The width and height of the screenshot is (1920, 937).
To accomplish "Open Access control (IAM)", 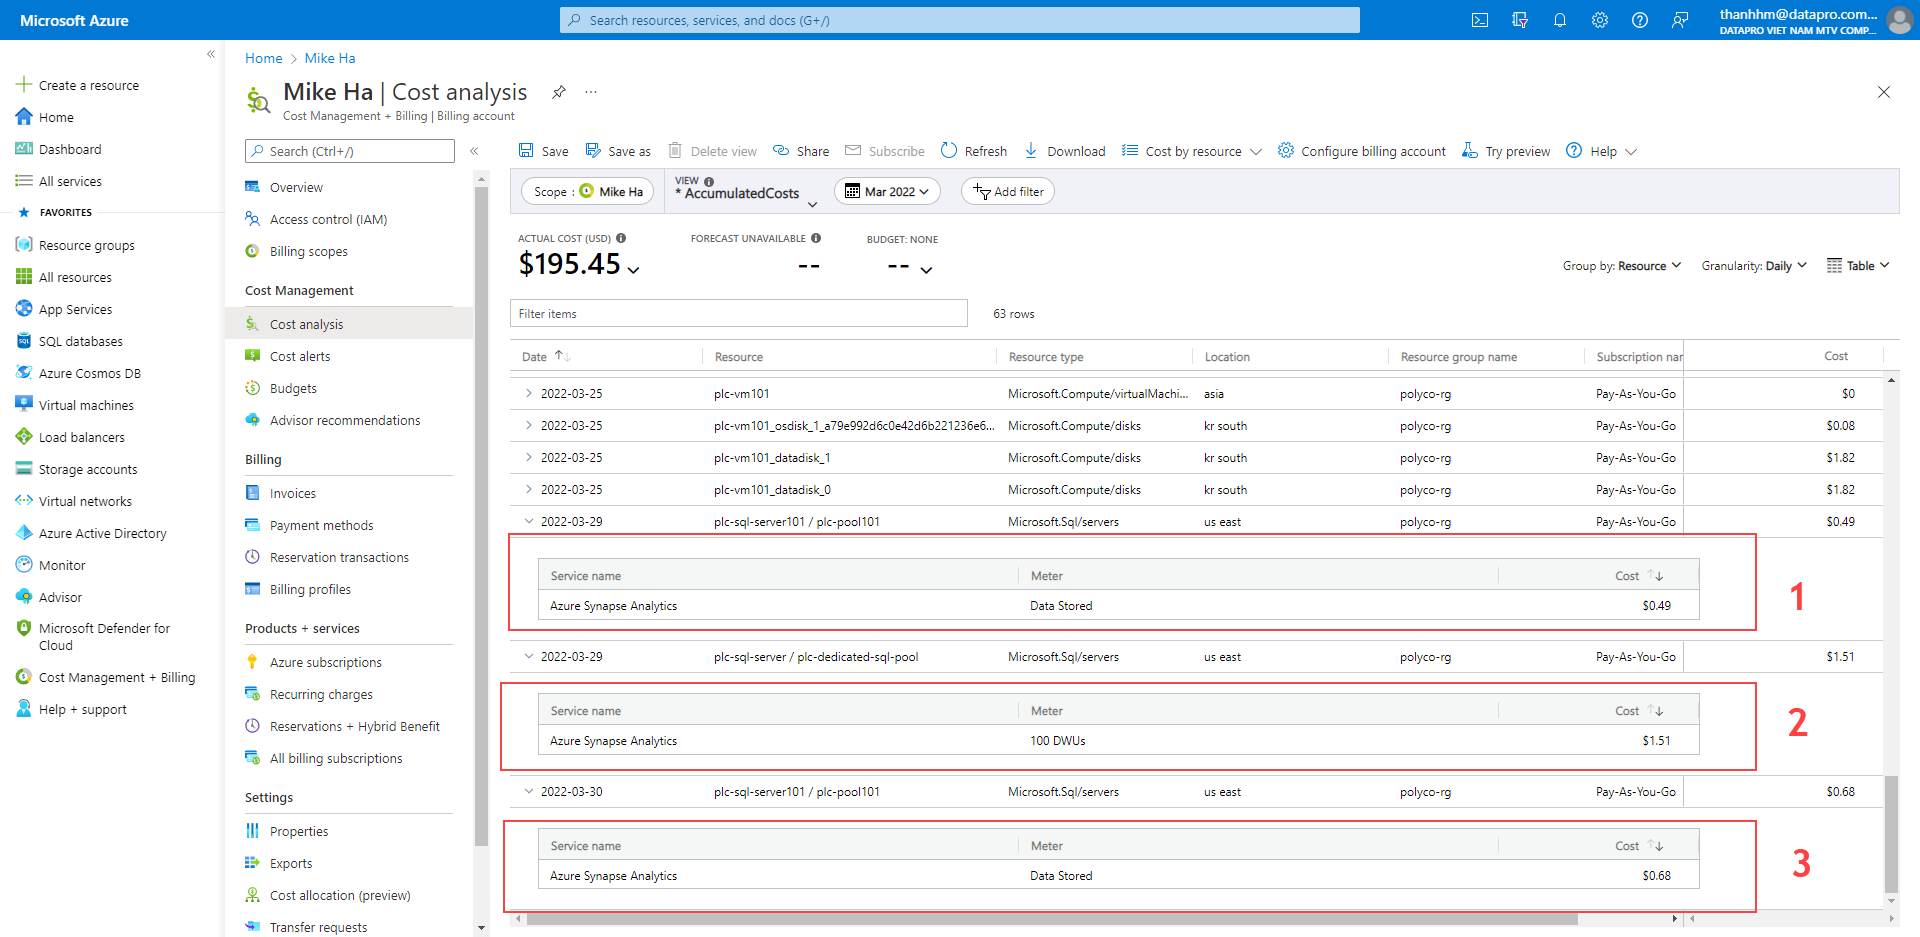I will (x=327, y=219).
